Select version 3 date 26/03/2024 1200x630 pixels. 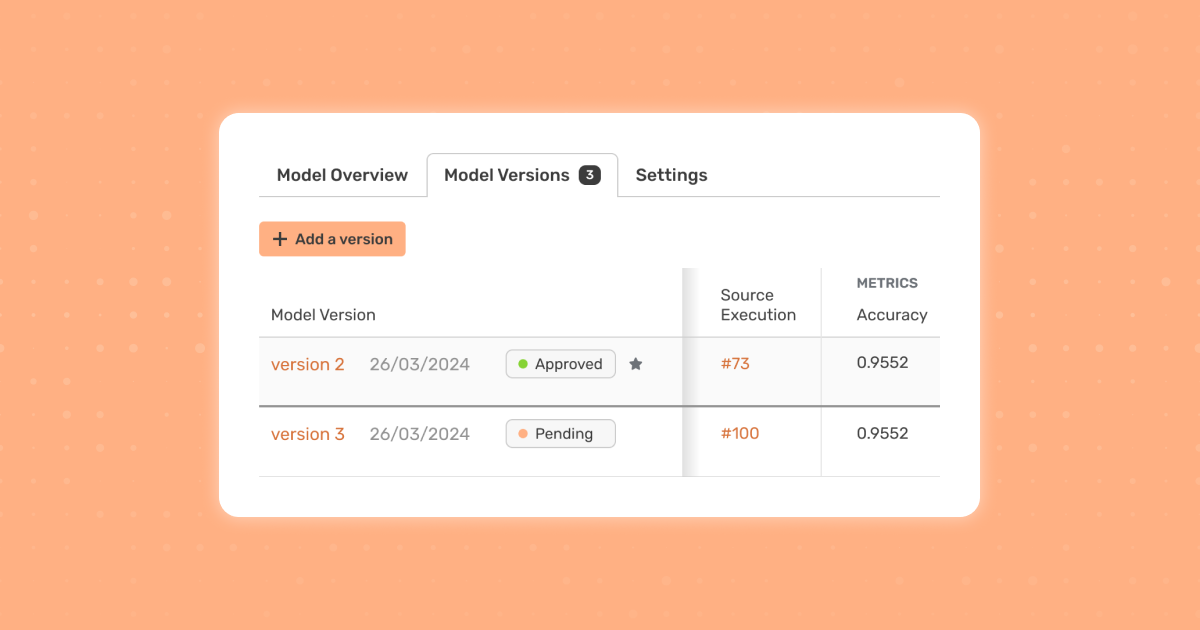420,434
